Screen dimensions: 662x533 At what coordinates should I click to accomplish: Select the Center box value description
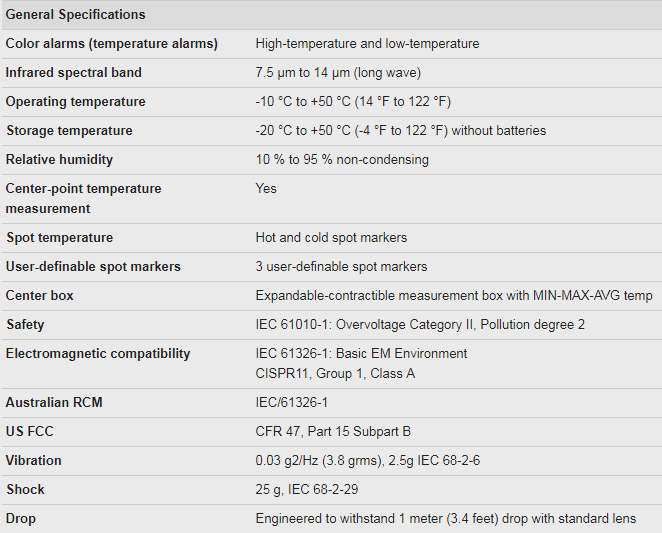(454, 296)
